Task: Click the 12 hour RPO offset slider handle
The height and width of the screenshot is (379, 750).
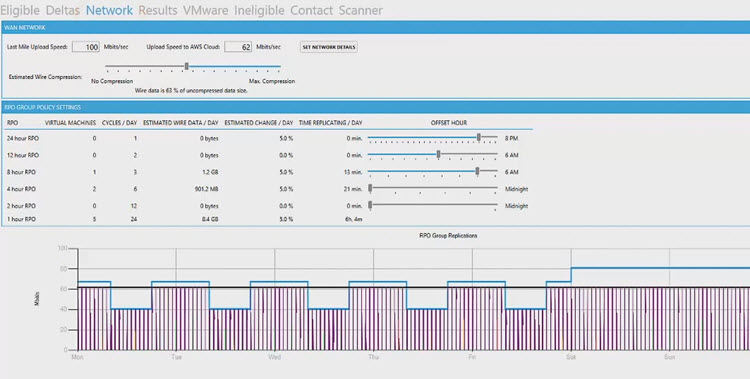Action: click(439, 154)
